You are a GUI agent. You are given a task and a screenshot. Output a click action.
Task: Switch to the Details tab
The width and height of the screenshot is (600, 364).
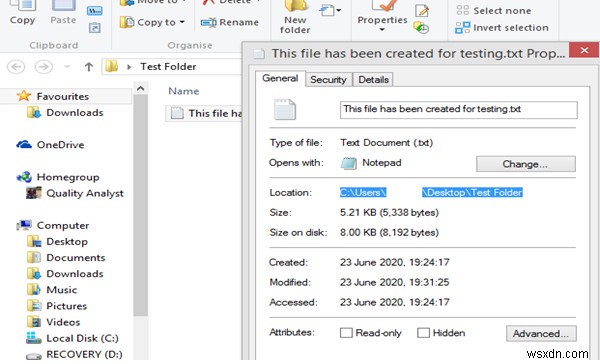(373, 80)
